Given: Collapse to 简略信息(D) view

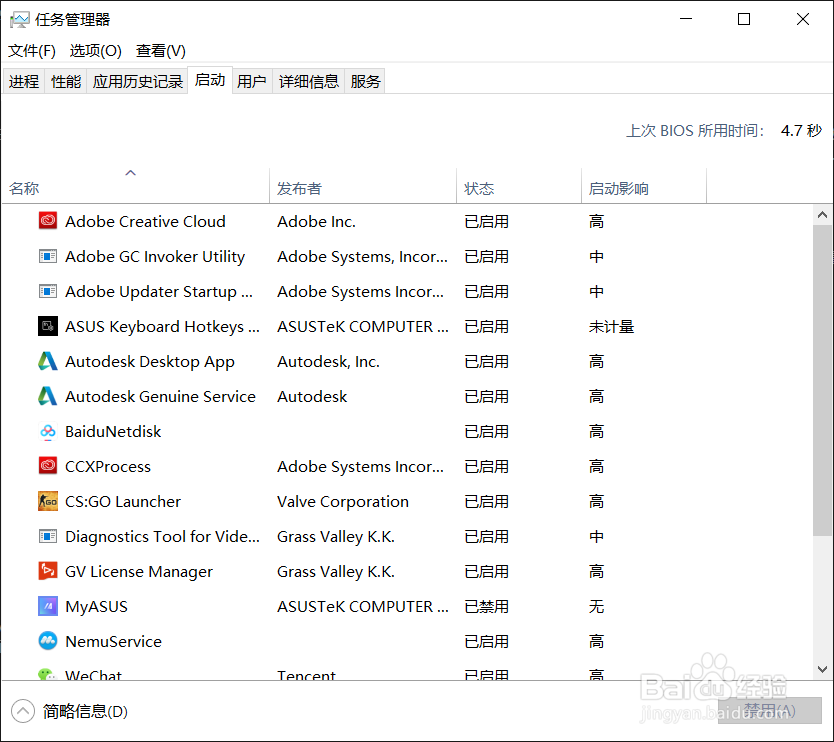Looking at the screenshot, I should (70, 711).
